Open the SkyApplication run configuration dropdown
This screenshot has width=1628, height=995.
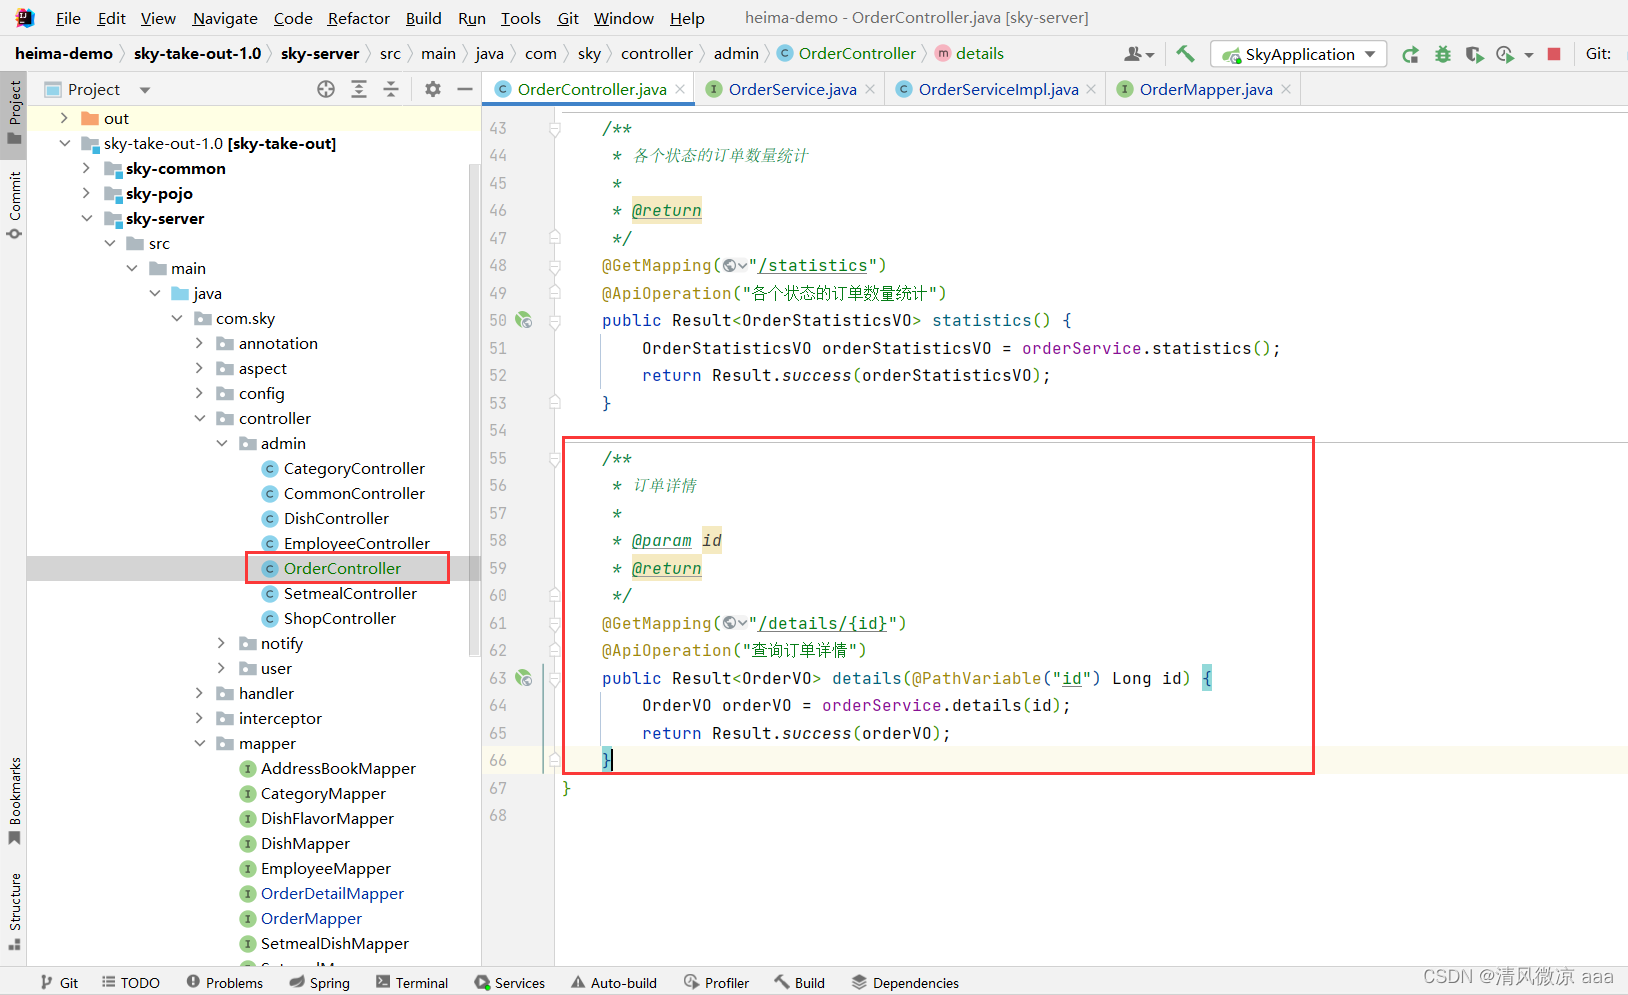click(1298, 54)
